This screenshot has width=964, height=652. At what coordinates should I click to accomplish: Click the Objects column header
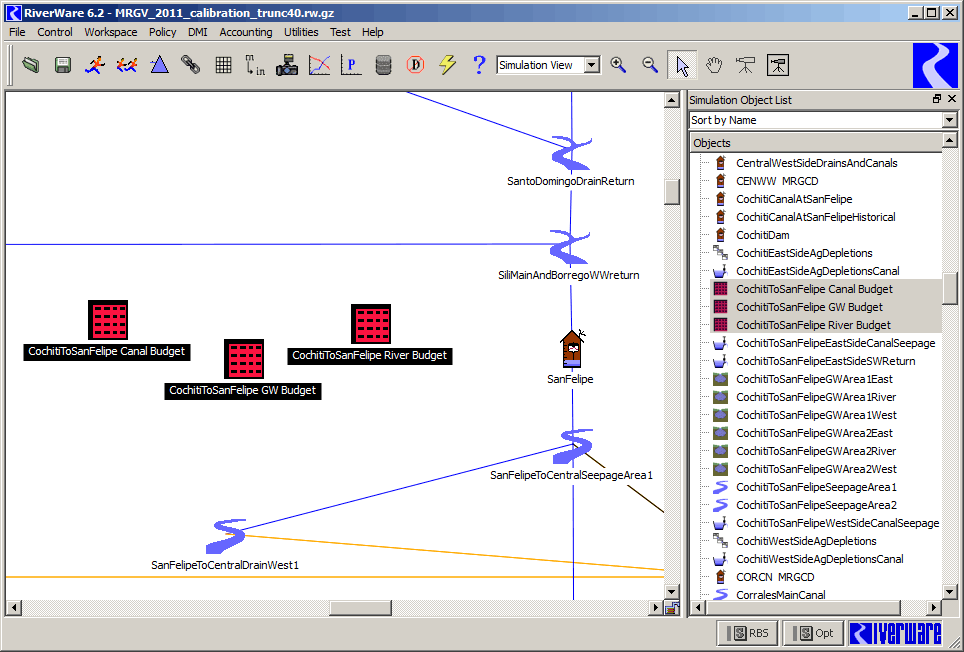816,143
